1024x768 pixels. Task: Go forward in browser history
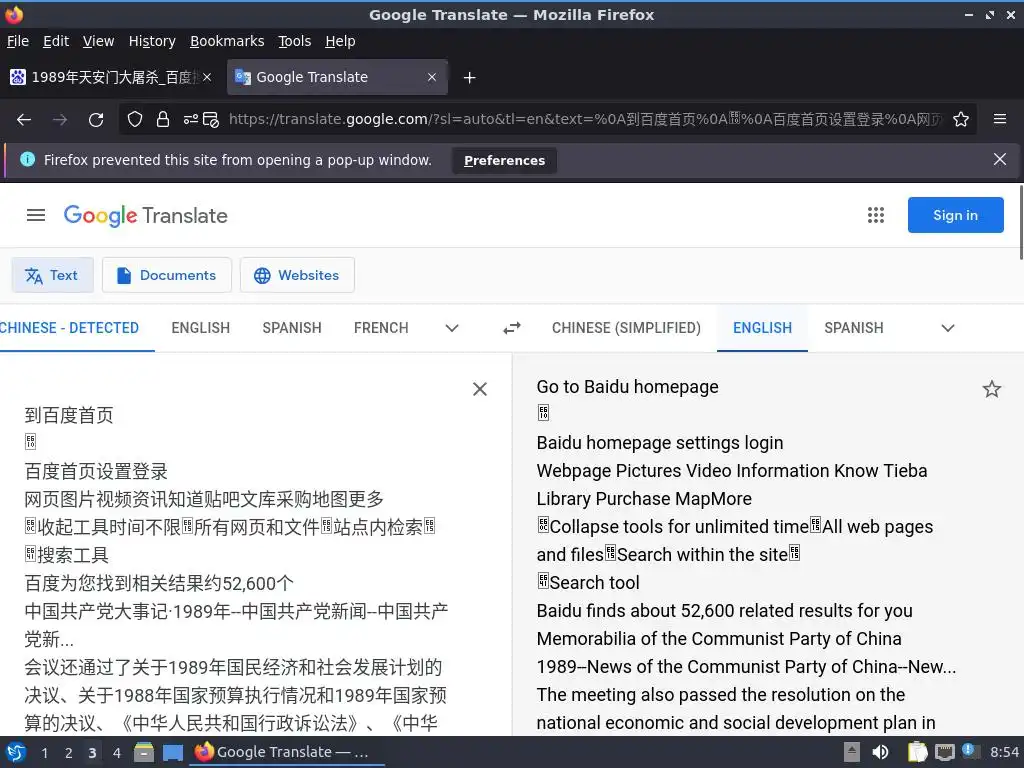tap(60, 120)
